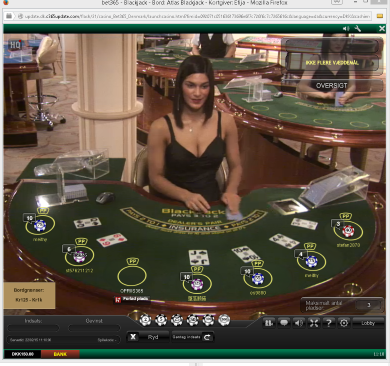Click the Indsats amount field
The height and width of the screenshot is (366, 390).
(x=34, y=328)
